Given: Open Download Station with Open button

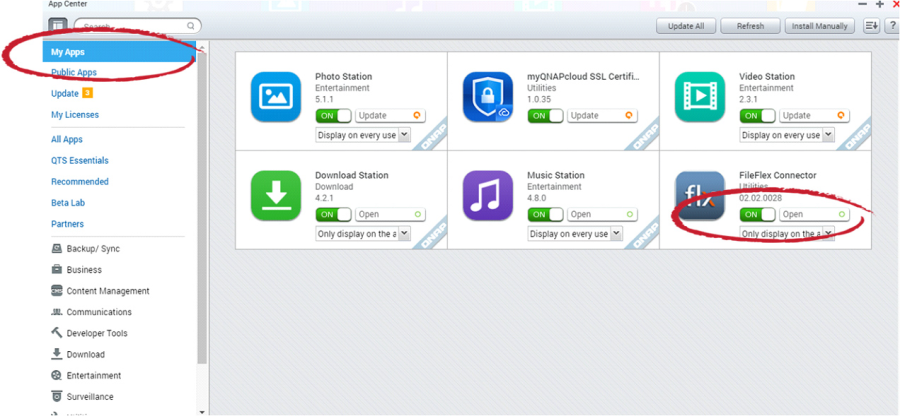Looking at the screenshot, I should click(x=390, y=214).
